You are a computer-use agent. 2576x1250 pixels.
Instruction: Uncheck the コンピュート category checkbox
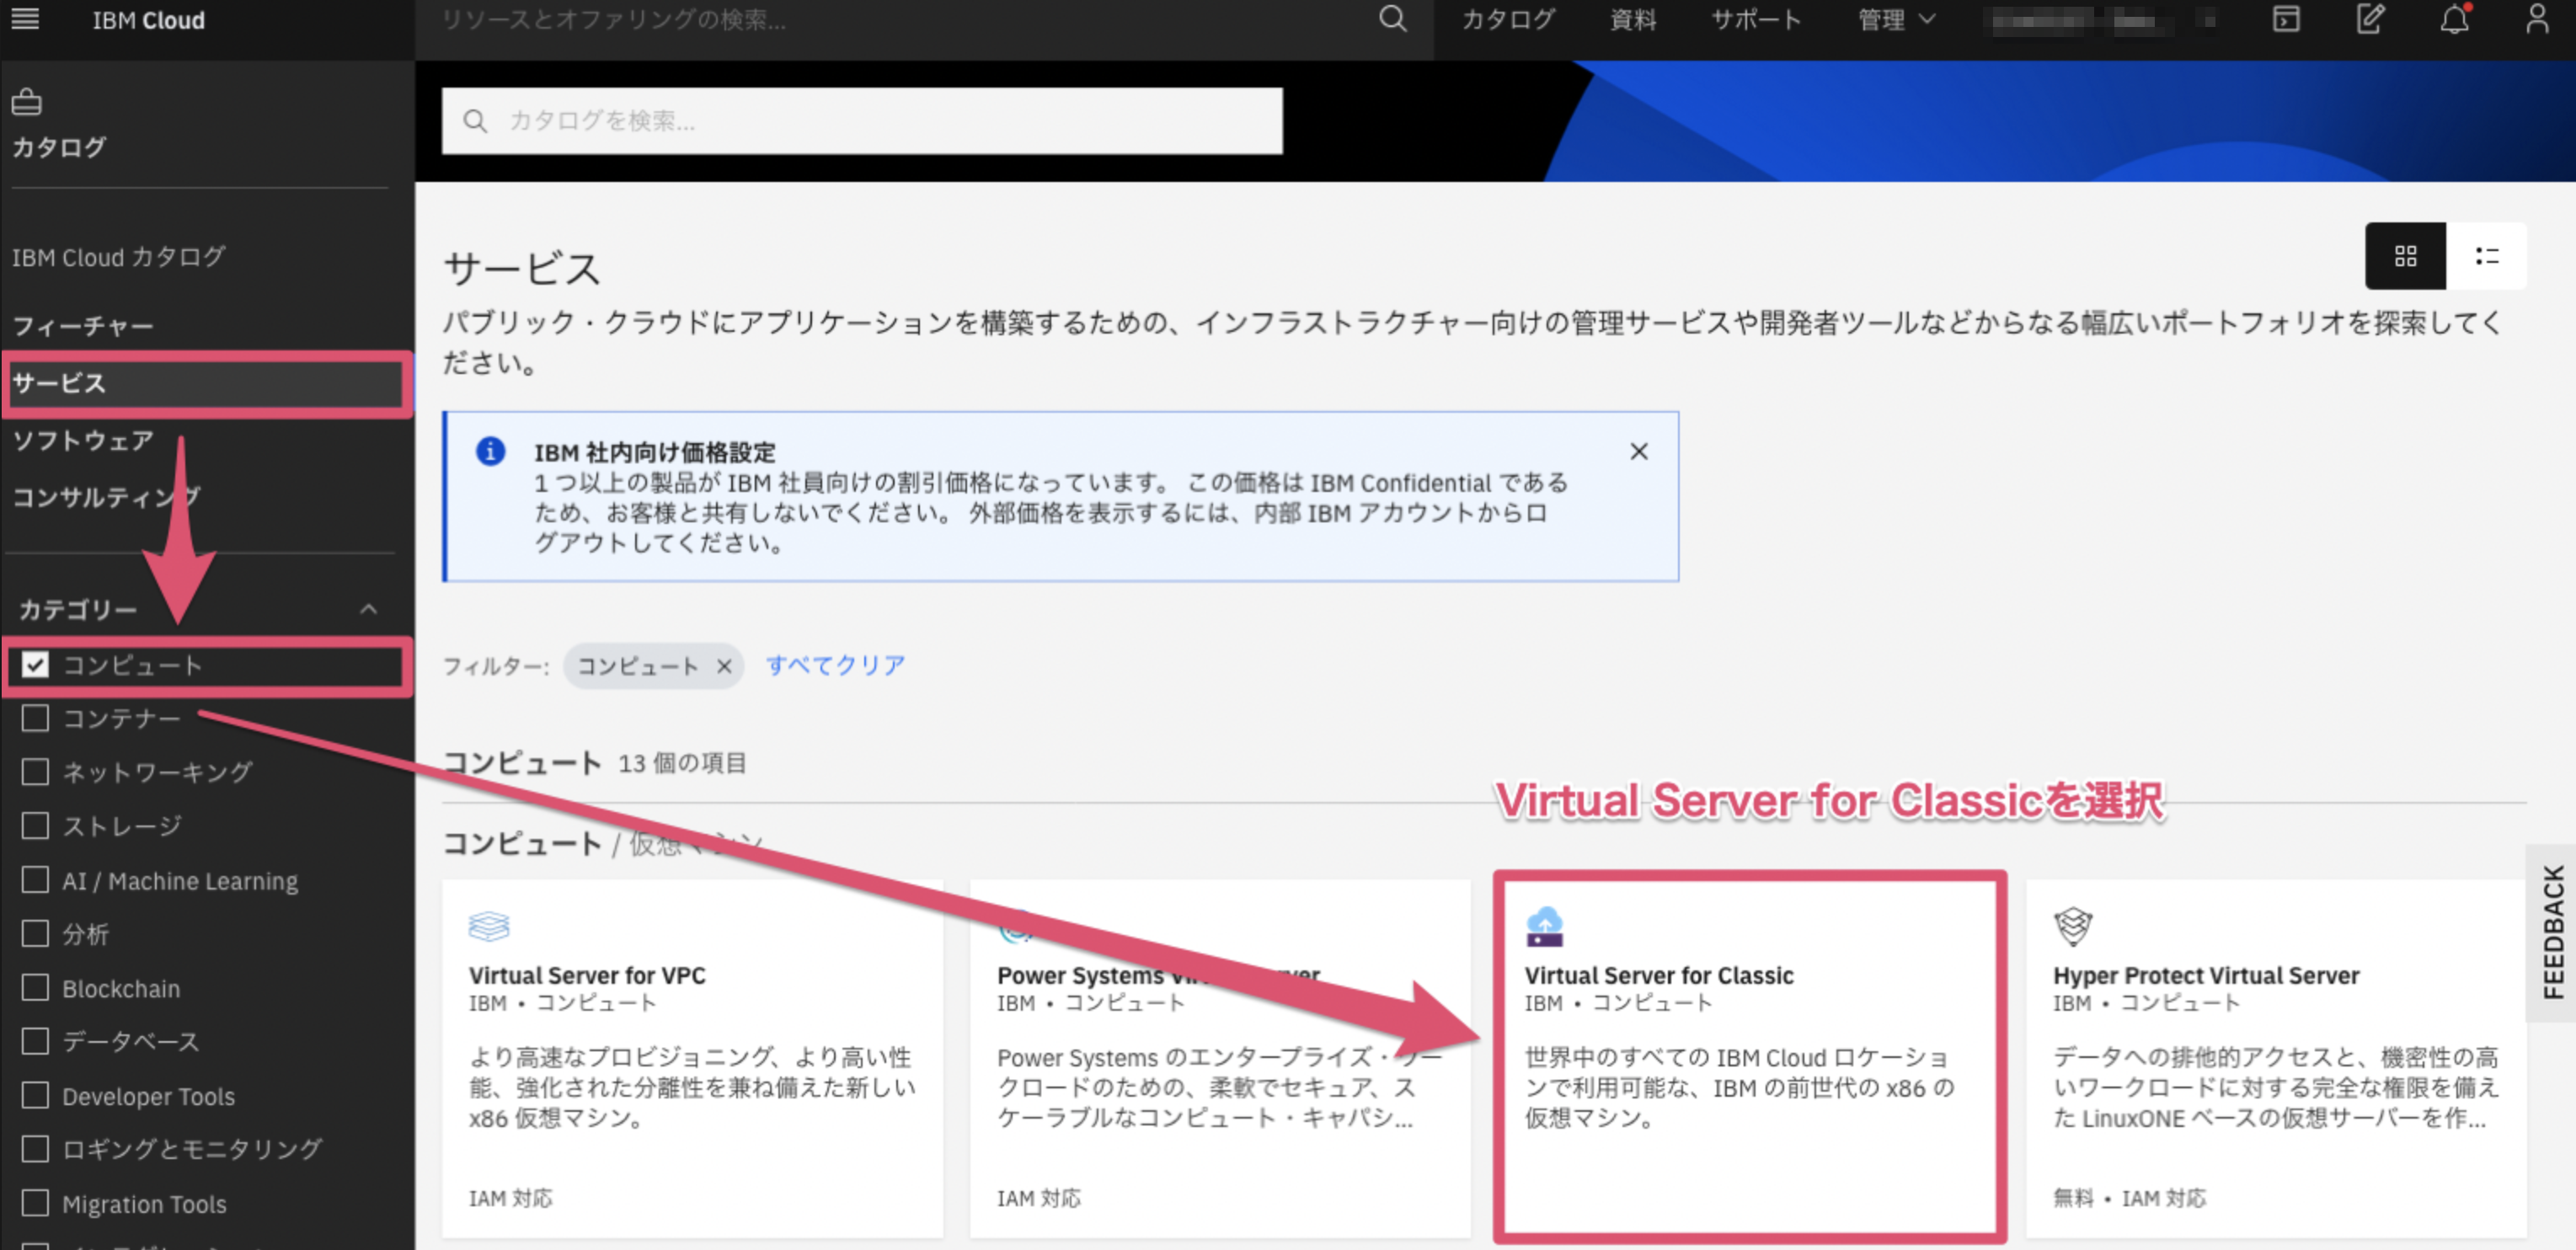click(36, 665)
